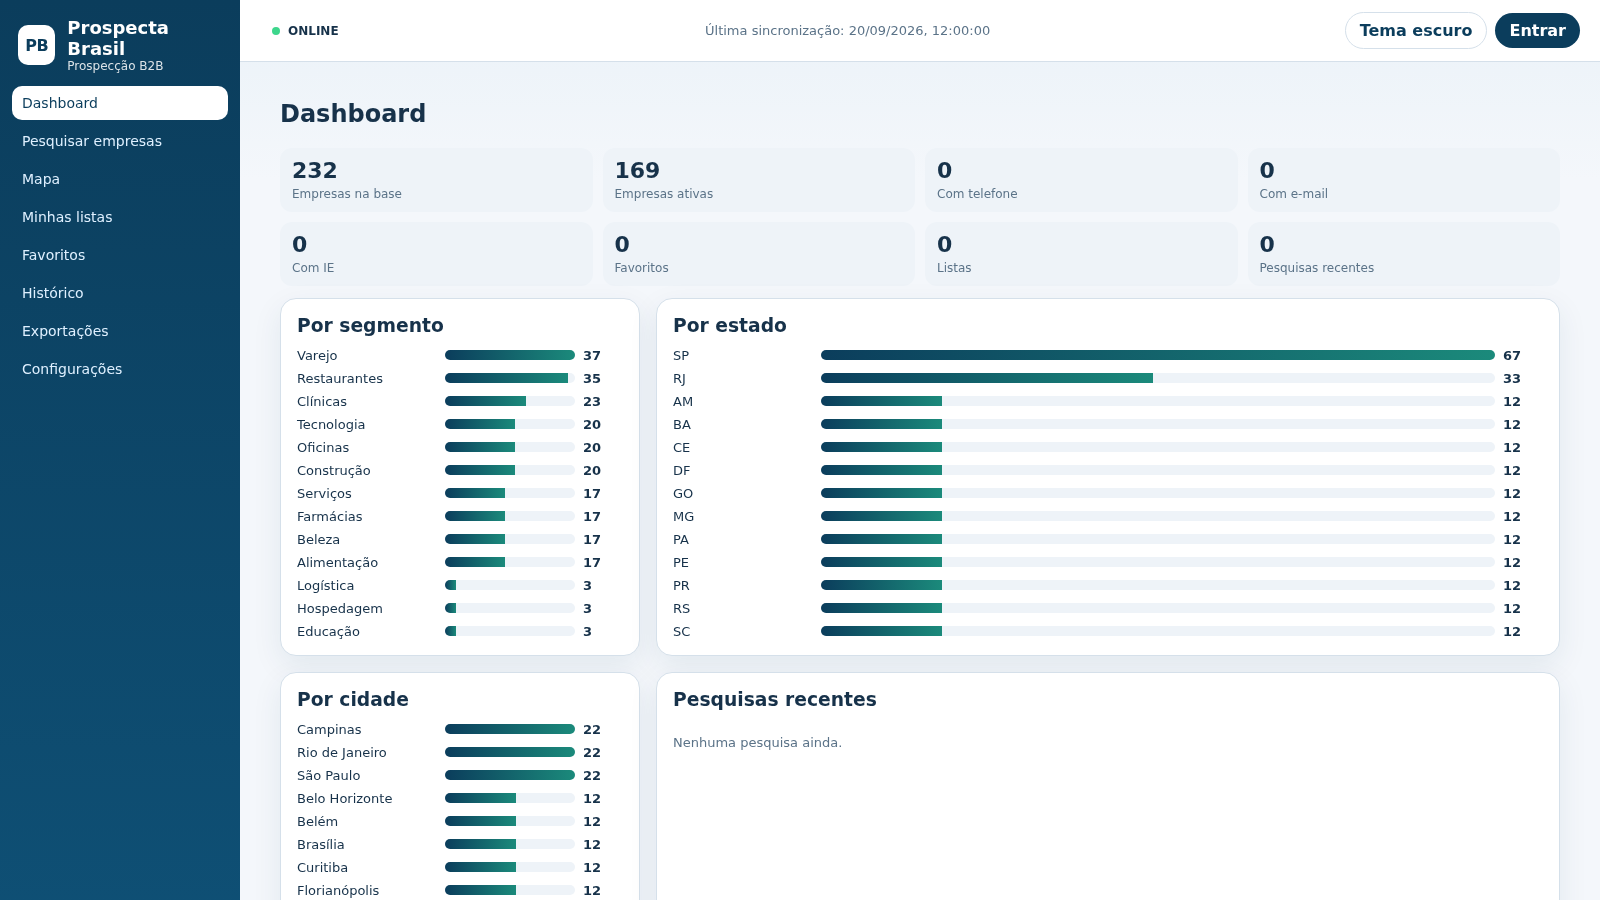Click the Florianópolis city label
The height and width of the screenshot is (900, 1600).
(x=338, y=890)
